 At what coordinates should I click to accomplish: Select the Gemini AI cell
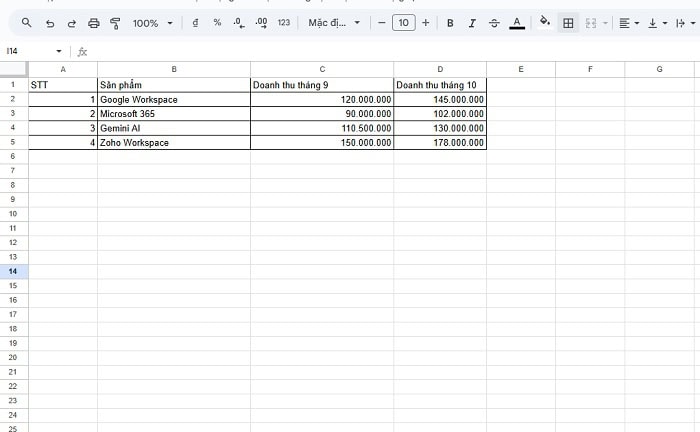pos(174,128)
